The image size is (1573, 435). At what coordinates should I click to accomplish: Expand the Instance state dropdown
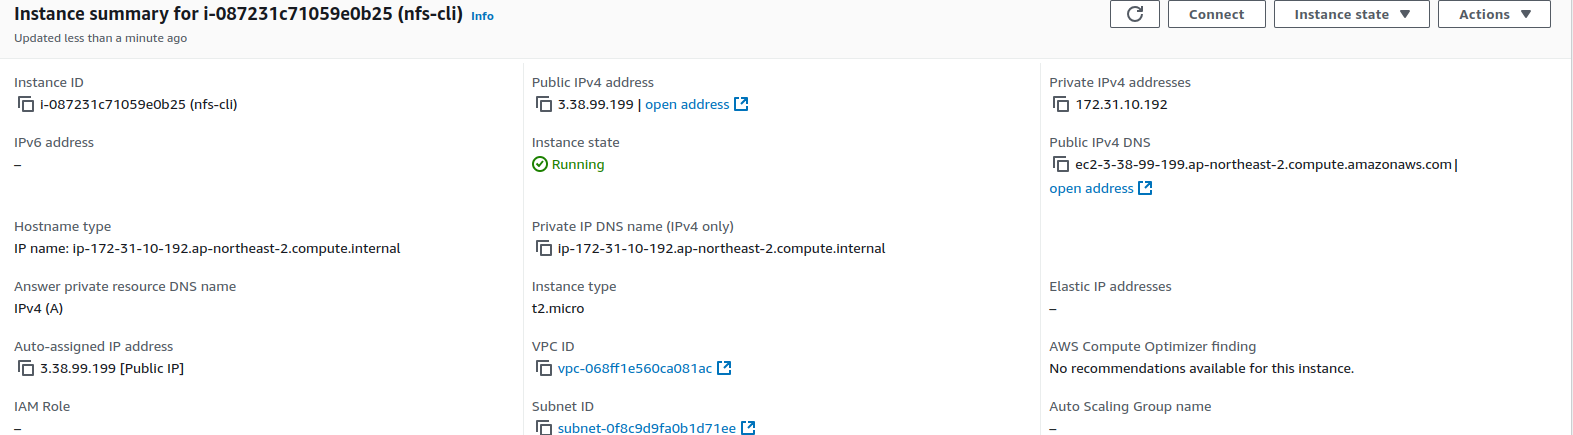click(1351, 14)
